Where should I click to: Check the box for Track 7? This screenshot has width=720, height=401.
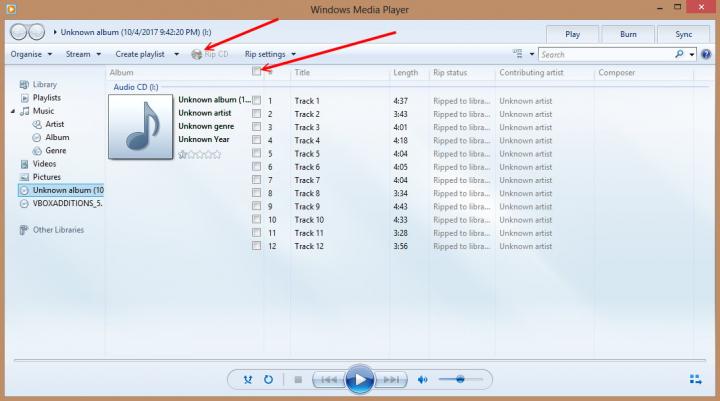(x=256, y=180)
